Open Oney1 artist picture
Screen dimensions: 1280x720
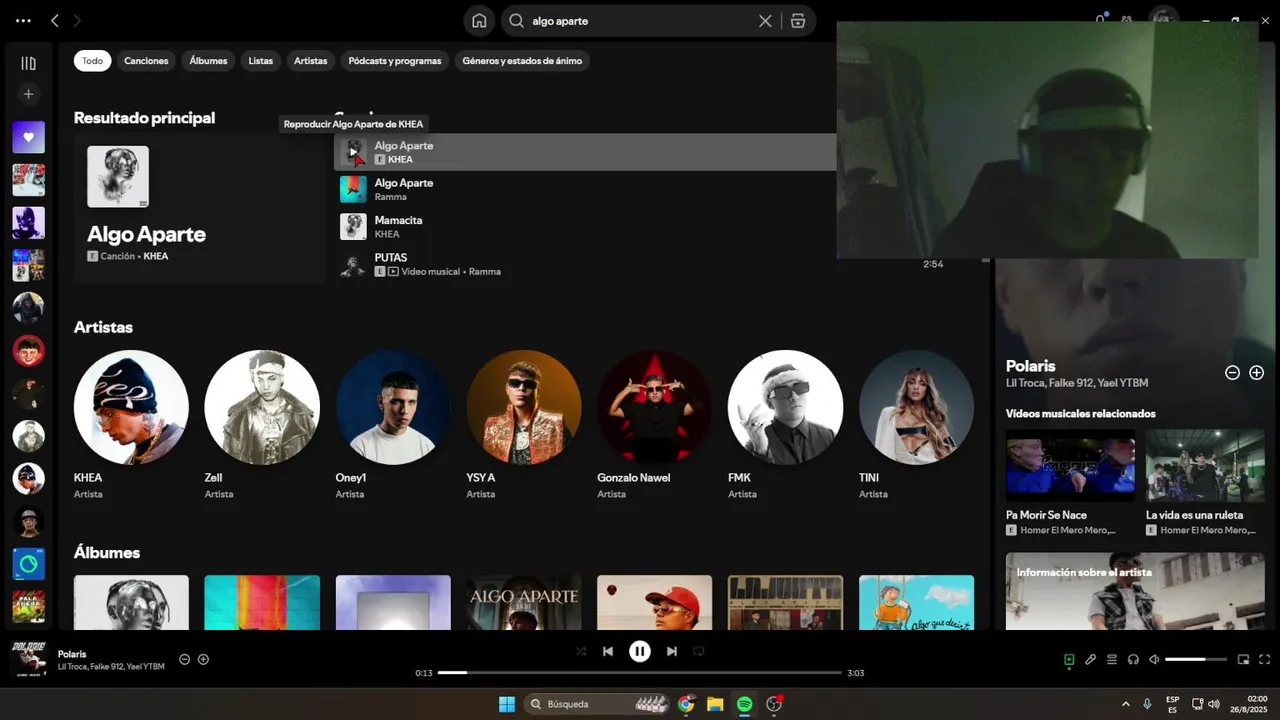(x=393, y=407)
